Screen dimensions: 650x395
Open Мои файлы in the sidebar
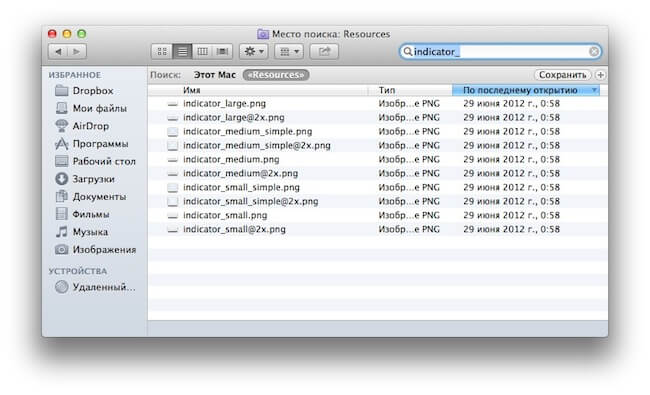pos(99,109)
